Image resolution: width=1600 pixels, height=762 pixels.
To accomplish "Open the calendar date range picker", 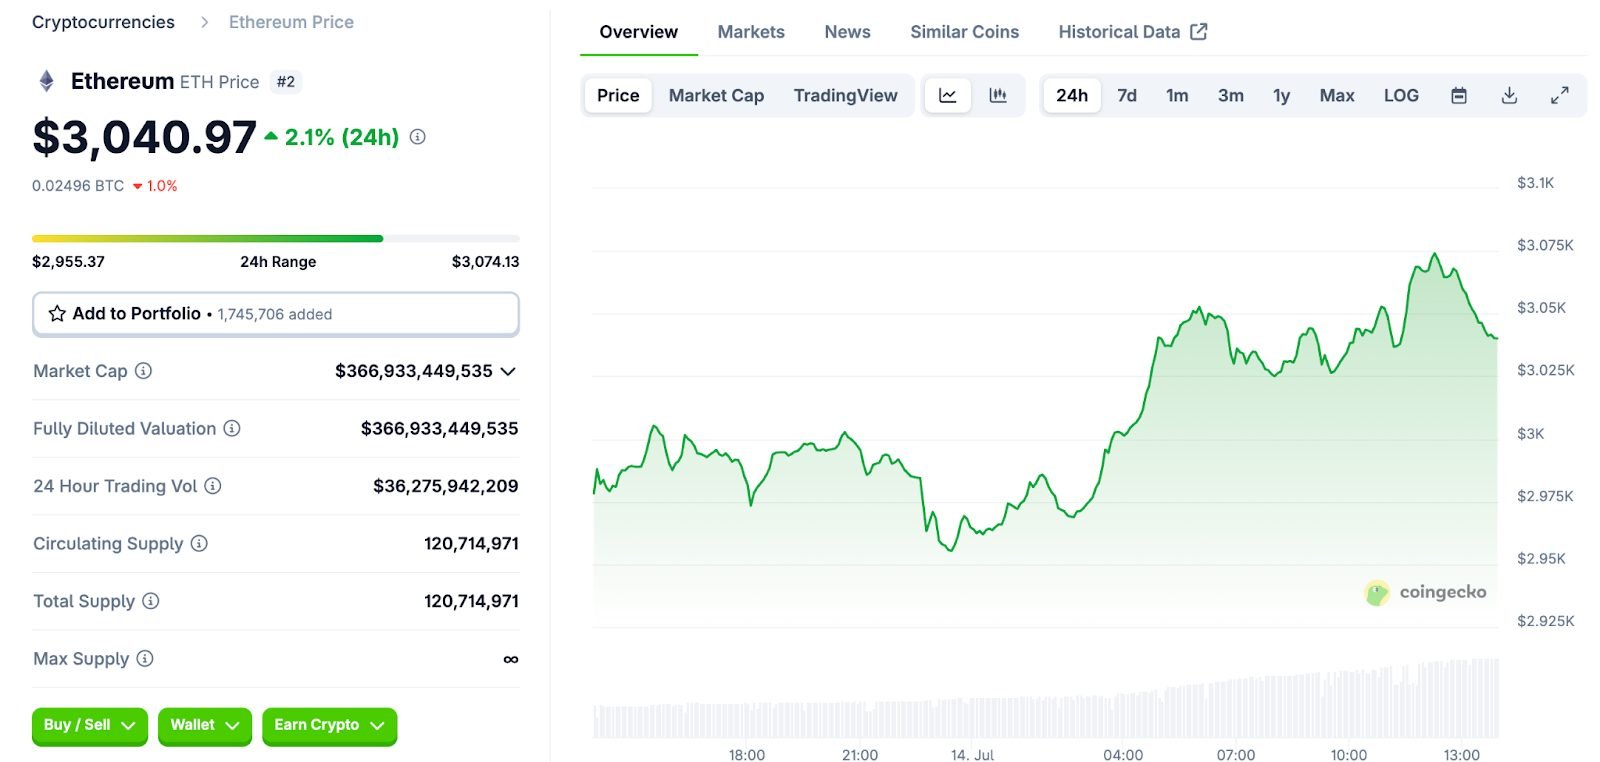I will [1459, 96].
